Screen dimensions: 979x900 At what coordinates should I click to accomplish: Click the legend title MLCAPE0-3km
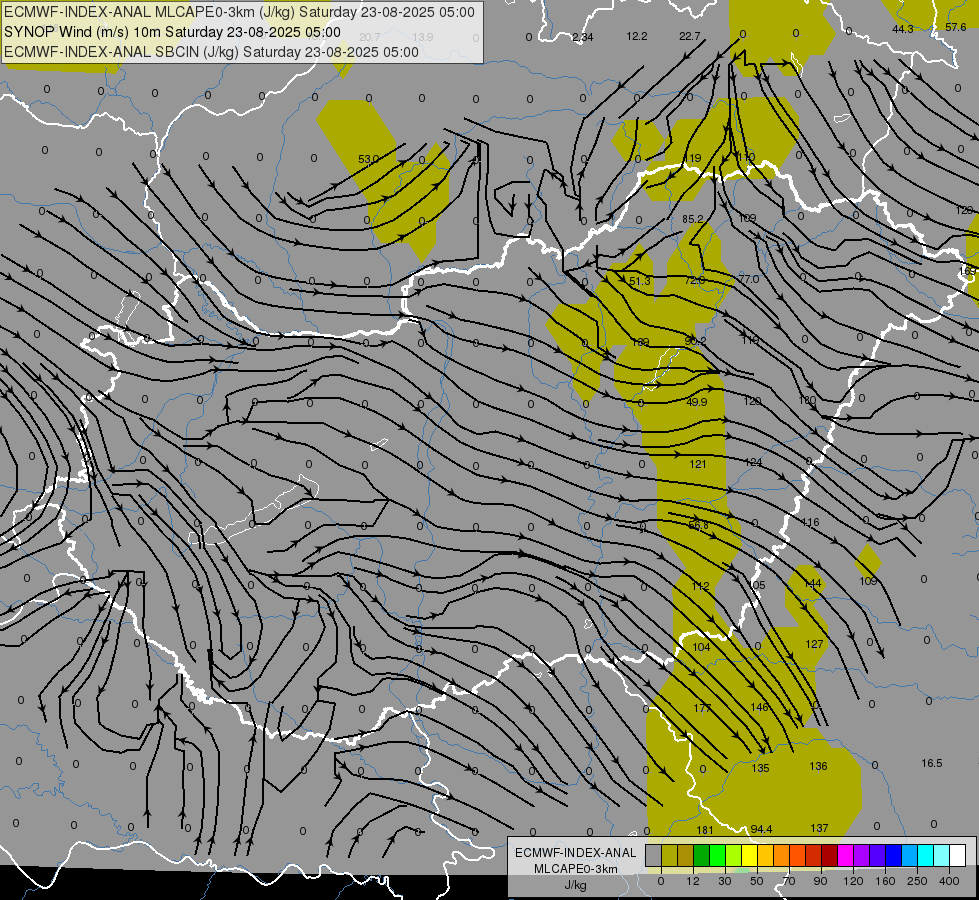pos(575,869)
